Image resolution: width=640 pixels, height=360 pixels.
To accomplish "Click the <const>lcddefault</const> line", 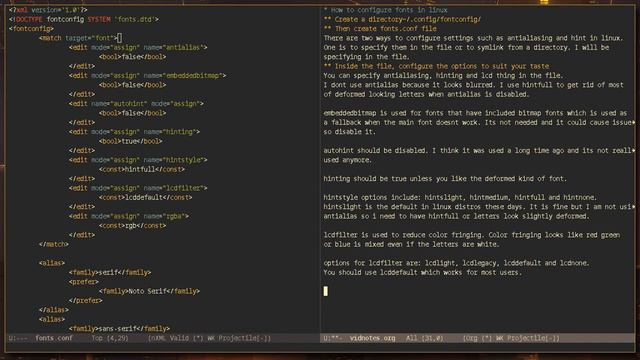I will click(145, 198).
